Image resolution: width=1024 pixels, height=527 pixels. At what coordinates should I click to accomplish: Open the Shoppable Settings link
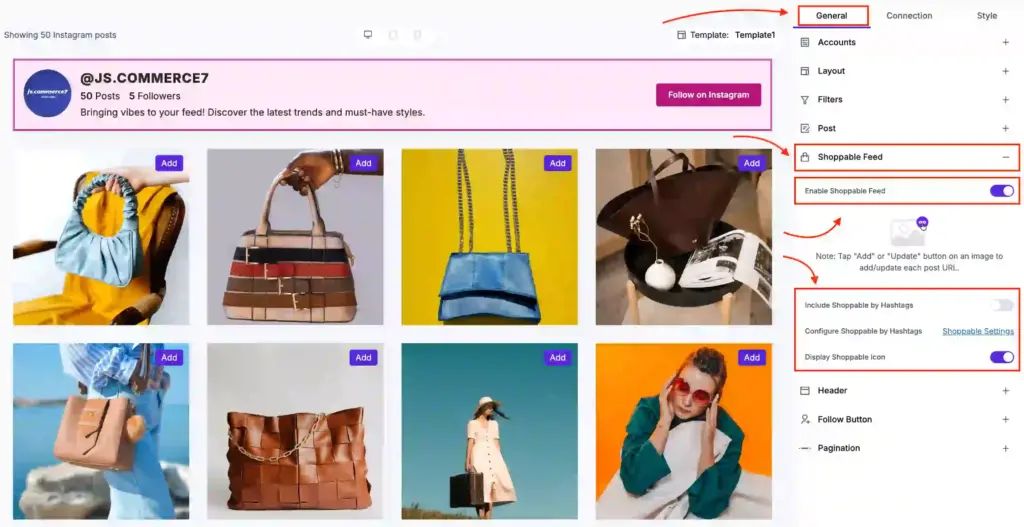coord(978,331)
